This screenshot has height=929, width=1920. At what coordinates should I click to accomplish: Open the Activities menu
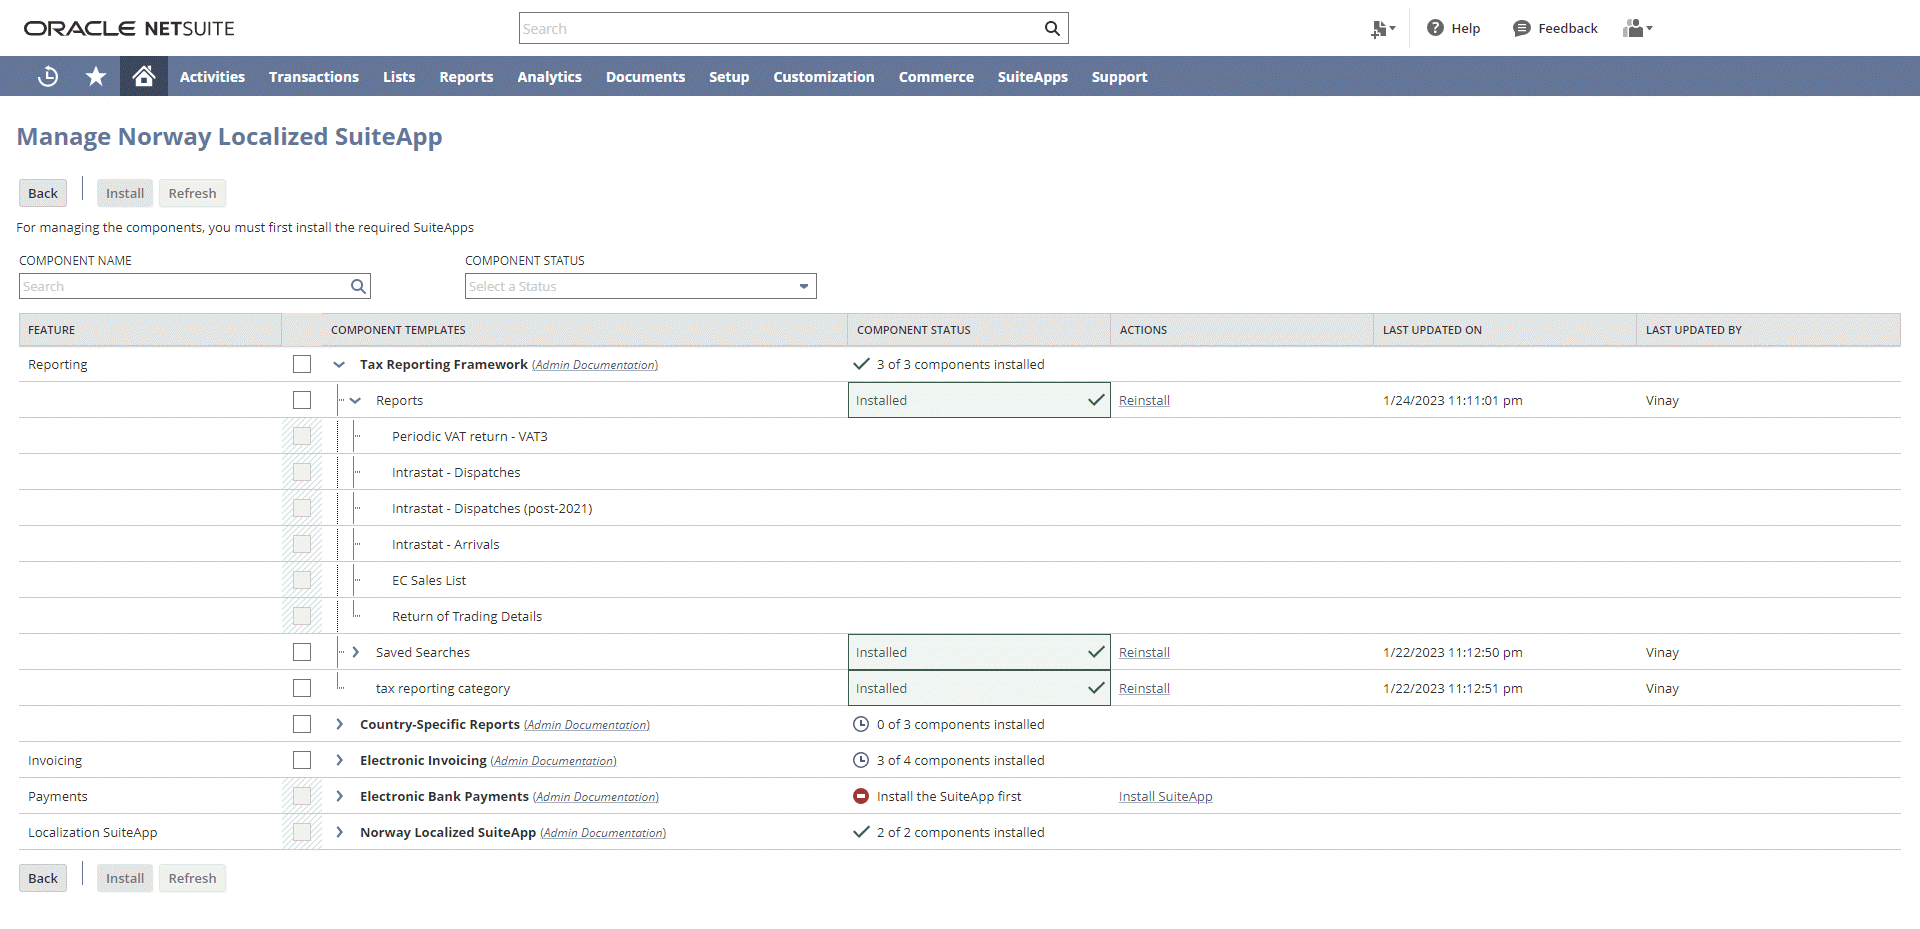tap(212, 76)
